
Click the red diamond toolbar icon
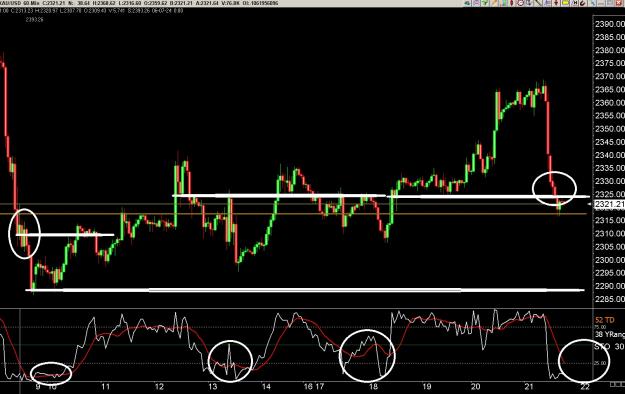point(512,3)
